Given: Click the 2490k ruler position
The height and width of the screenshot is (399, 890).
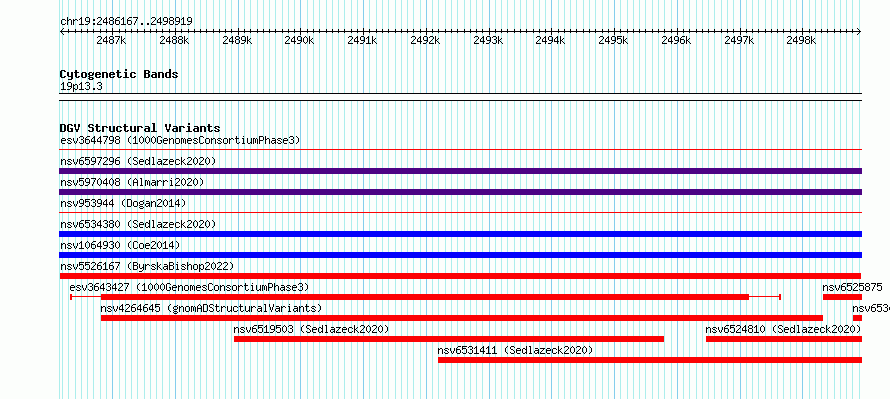Looking at the screenshot, I should [299, 40].
